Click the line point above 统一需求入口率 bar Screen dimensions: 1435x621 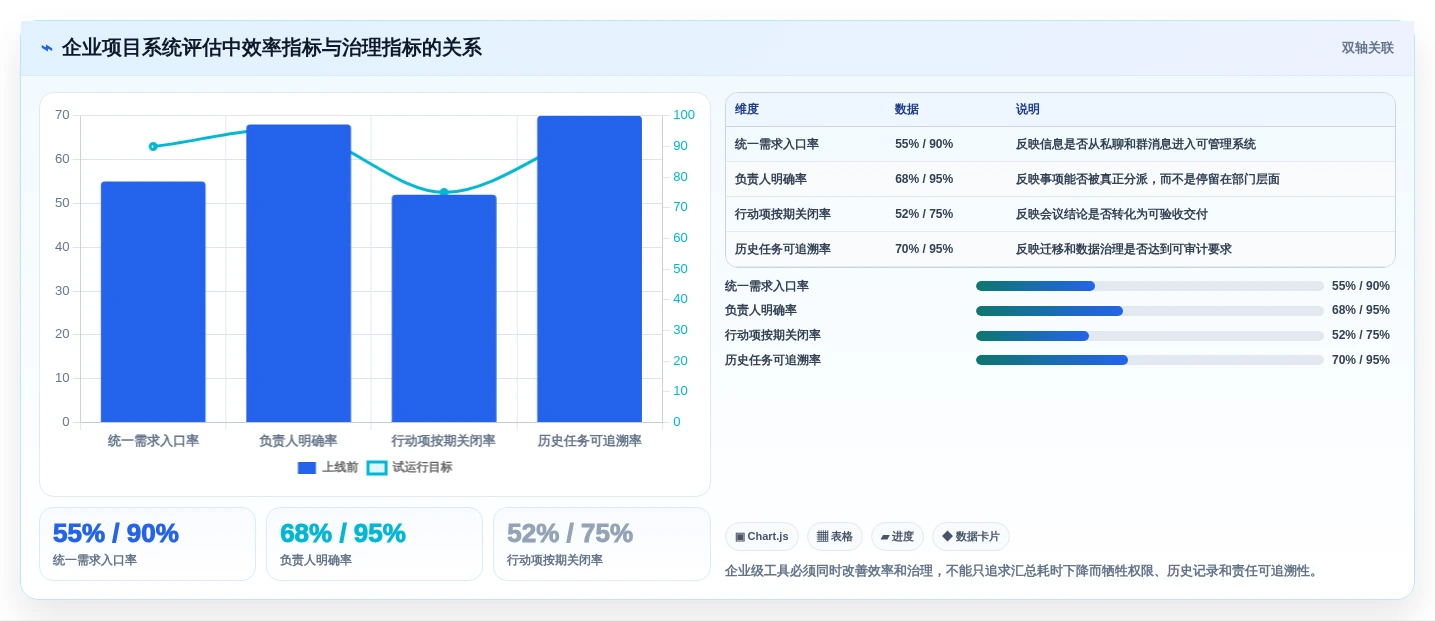(x=153, y=146)
